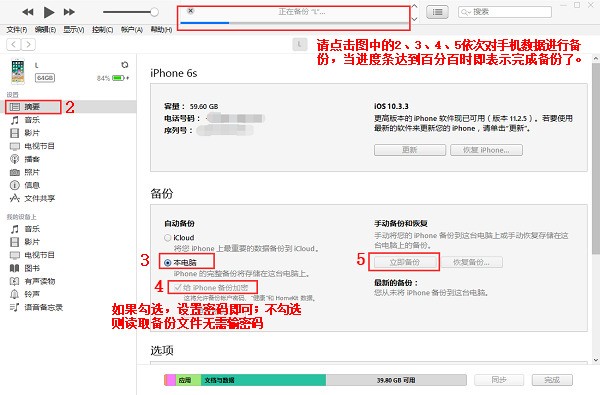This screenshot has height=395, width=600.
Task: Select the 本电脑 backup radio button
Action: tap(167, 263)
